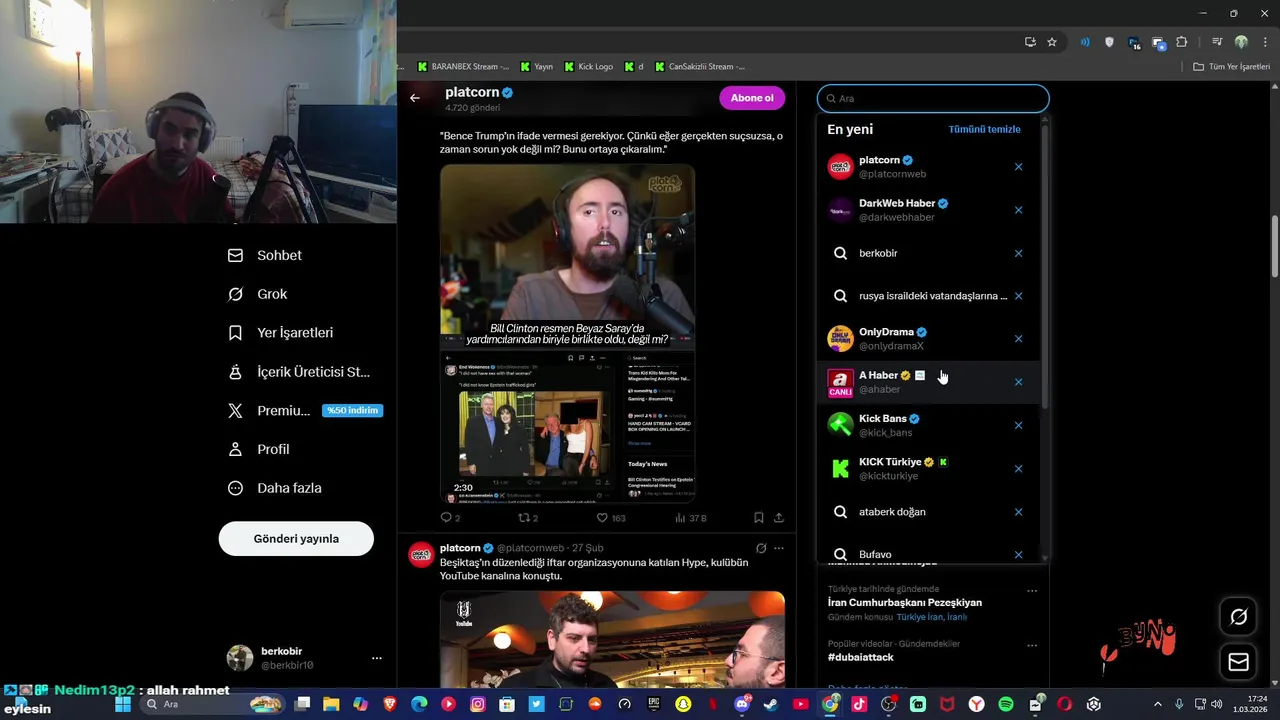Remove Kick Bans from recent searches

coord(1018,425)
